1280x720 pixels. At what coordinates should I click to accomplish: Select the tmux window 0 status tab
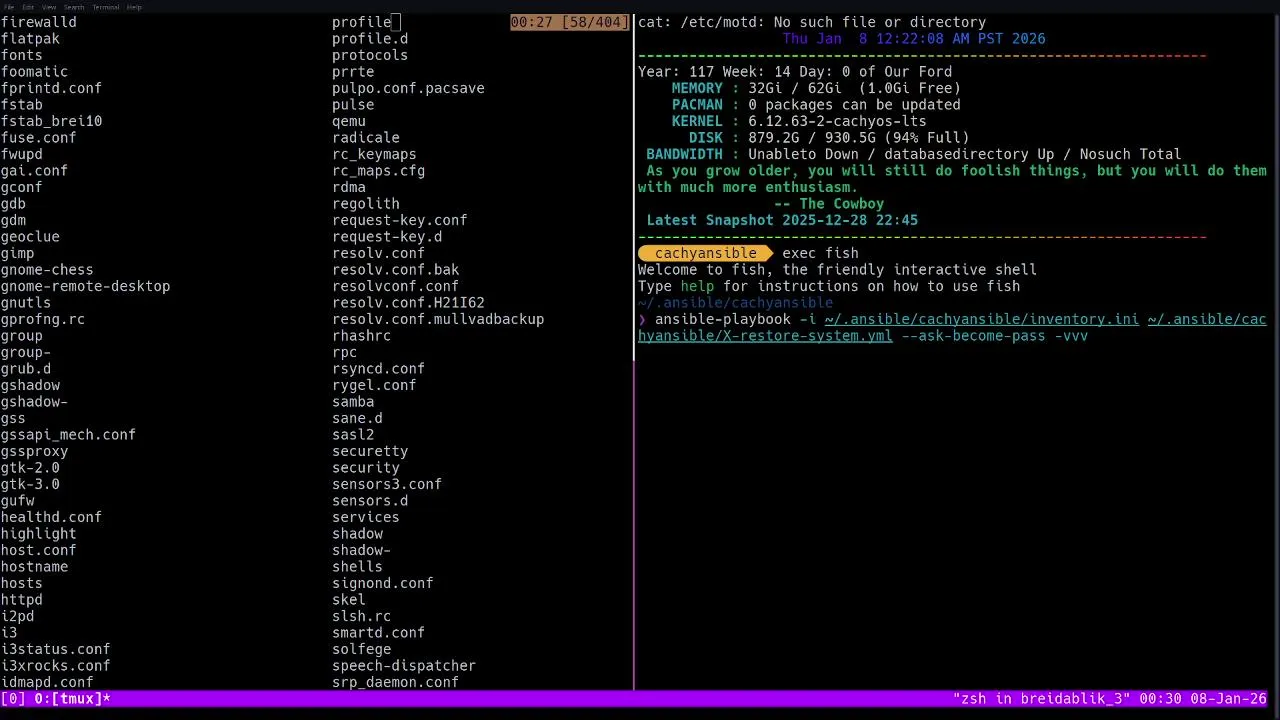(72, 699)
